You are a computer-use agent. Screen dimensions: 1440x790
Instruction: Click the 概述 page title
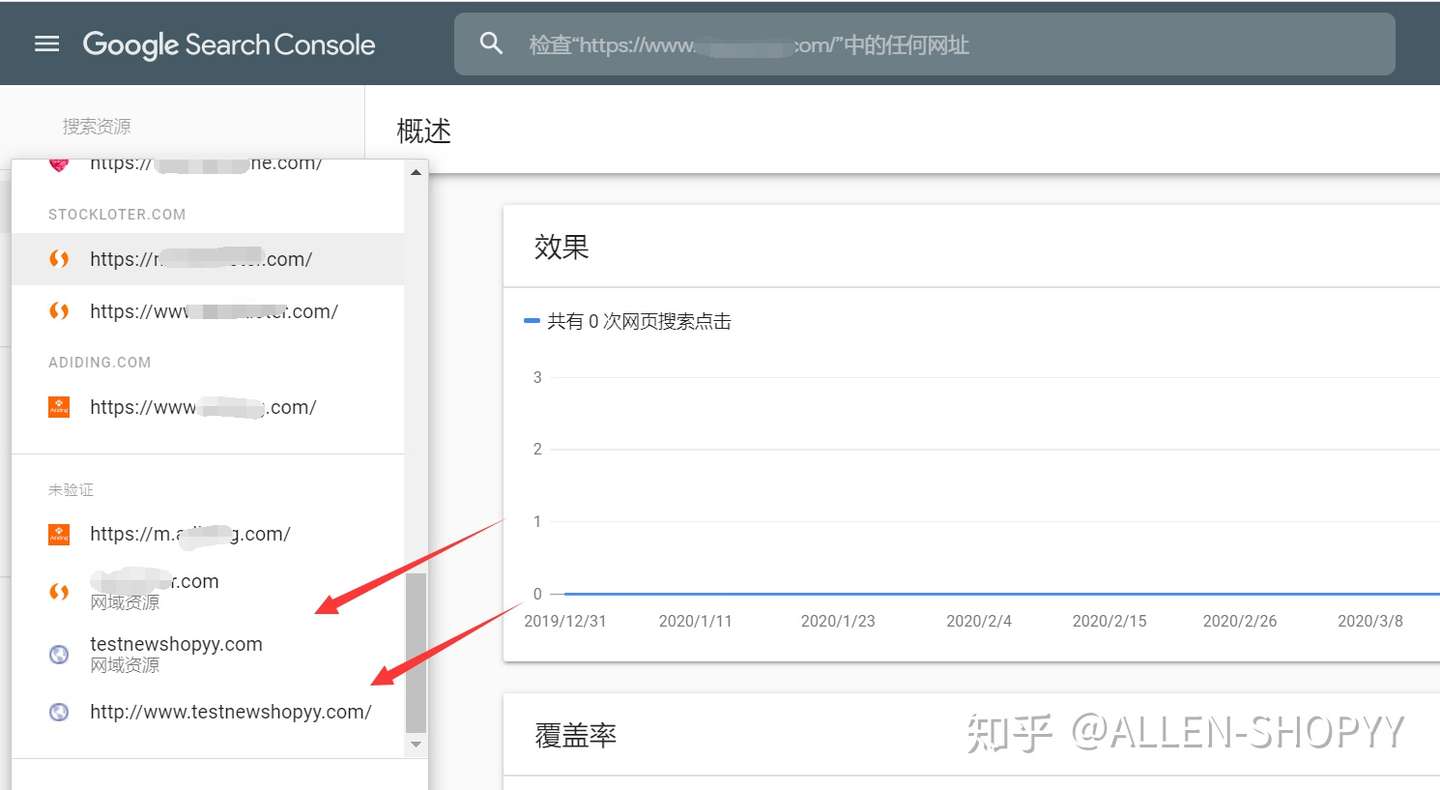click(x=424, y=131)
